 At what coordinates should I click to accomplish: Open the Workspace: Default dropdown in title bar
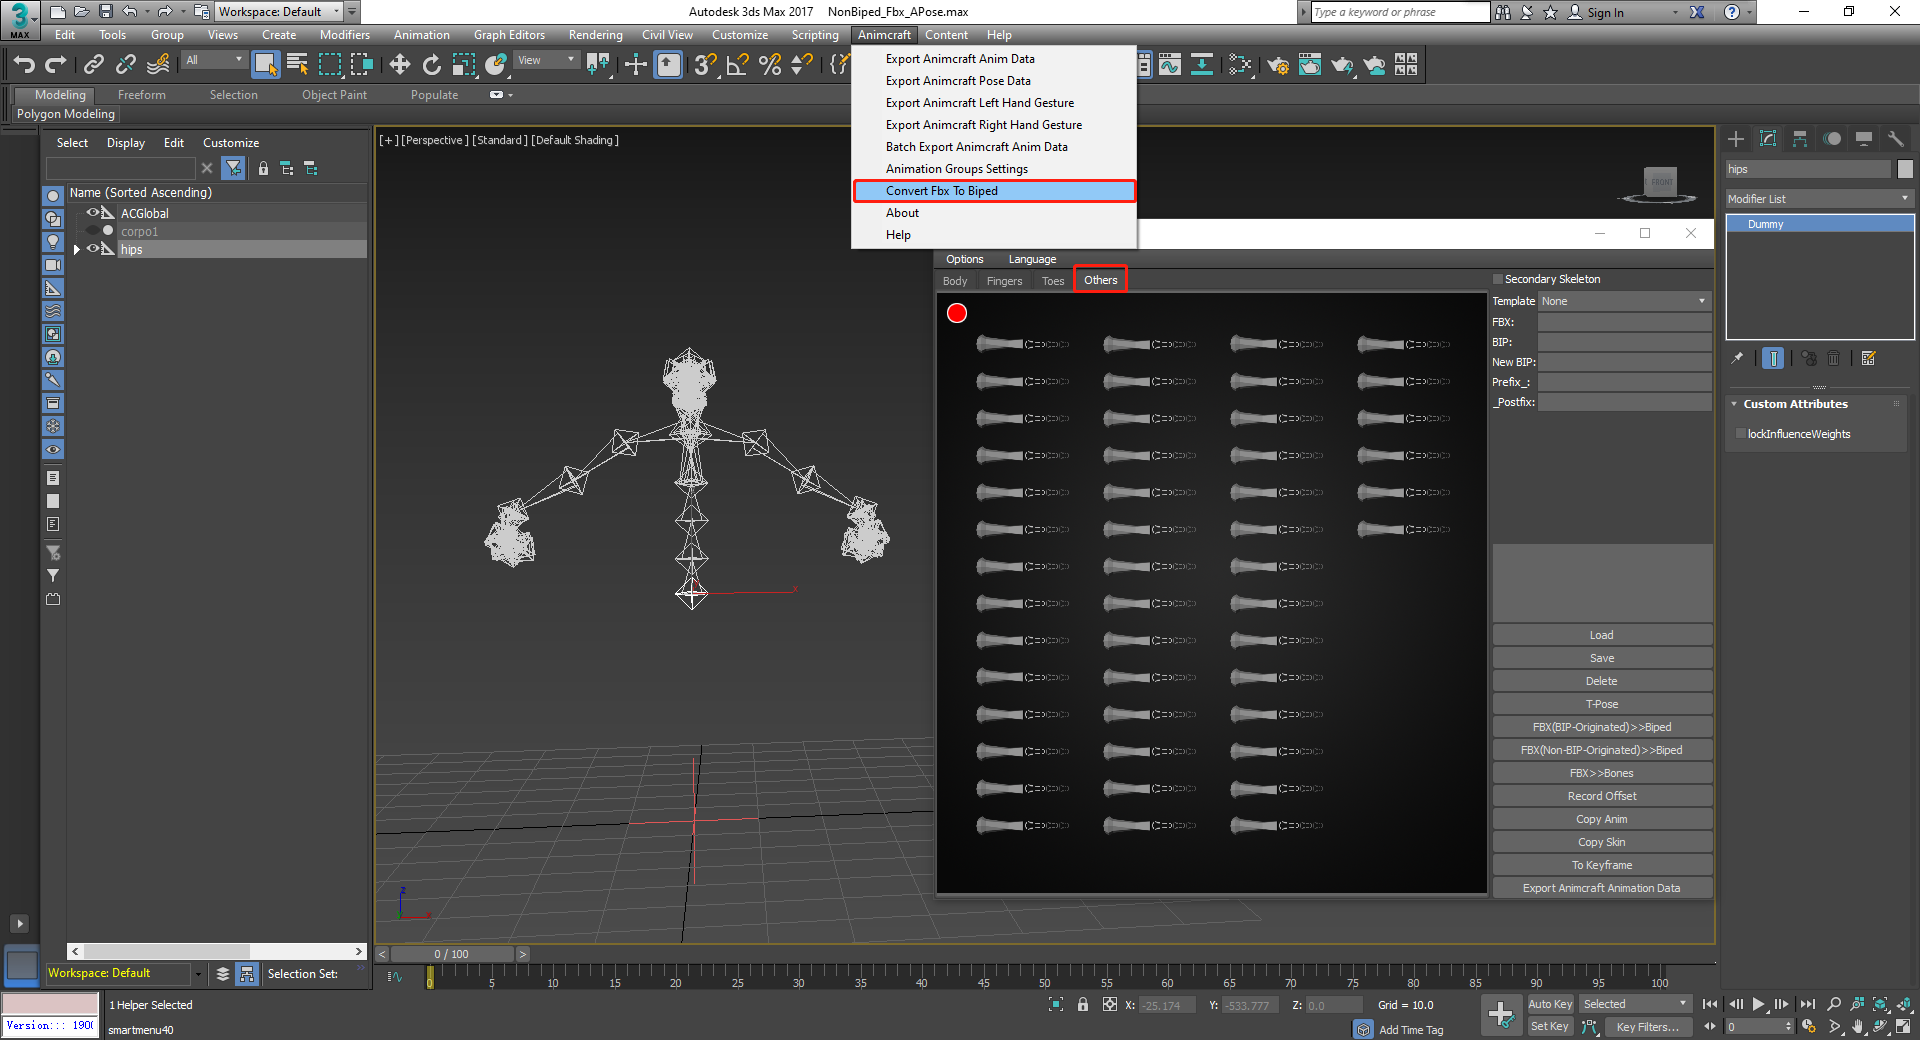coord(279,12)
